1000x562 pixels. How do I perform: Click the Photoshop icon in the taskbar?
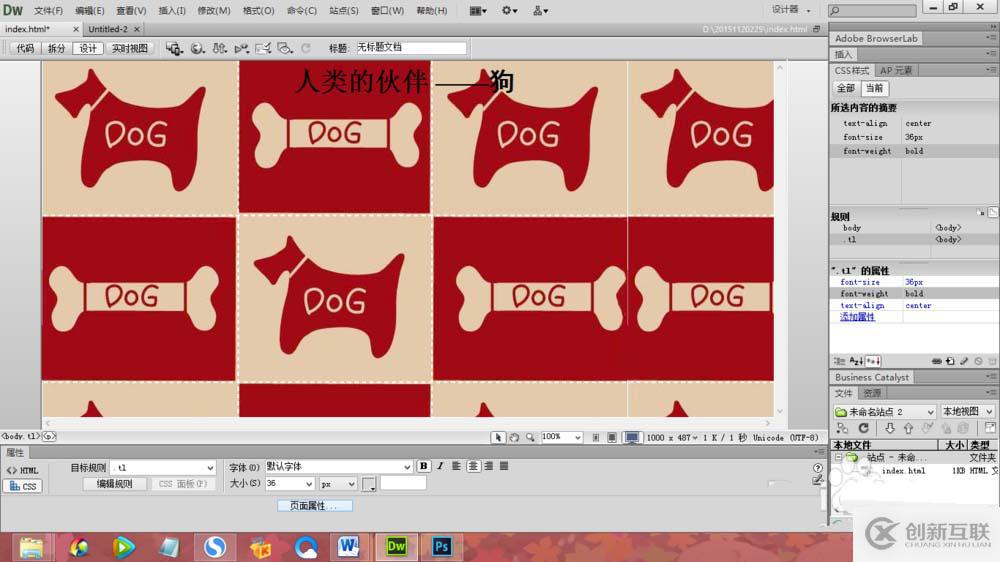[439, 546]
